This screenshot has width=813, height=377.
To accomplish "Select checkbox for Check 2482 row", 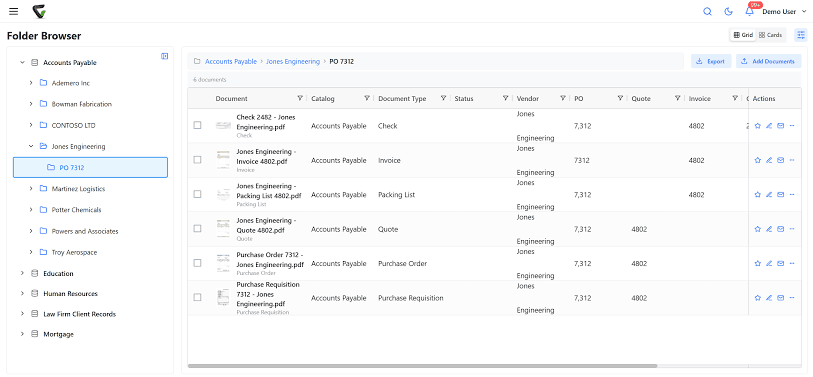I will [197, 125].
